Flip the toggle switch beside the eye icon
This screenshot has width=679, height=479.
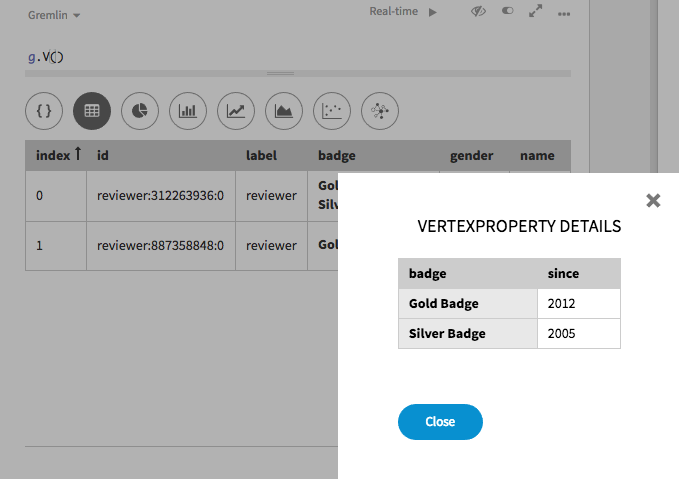[507, 12]
